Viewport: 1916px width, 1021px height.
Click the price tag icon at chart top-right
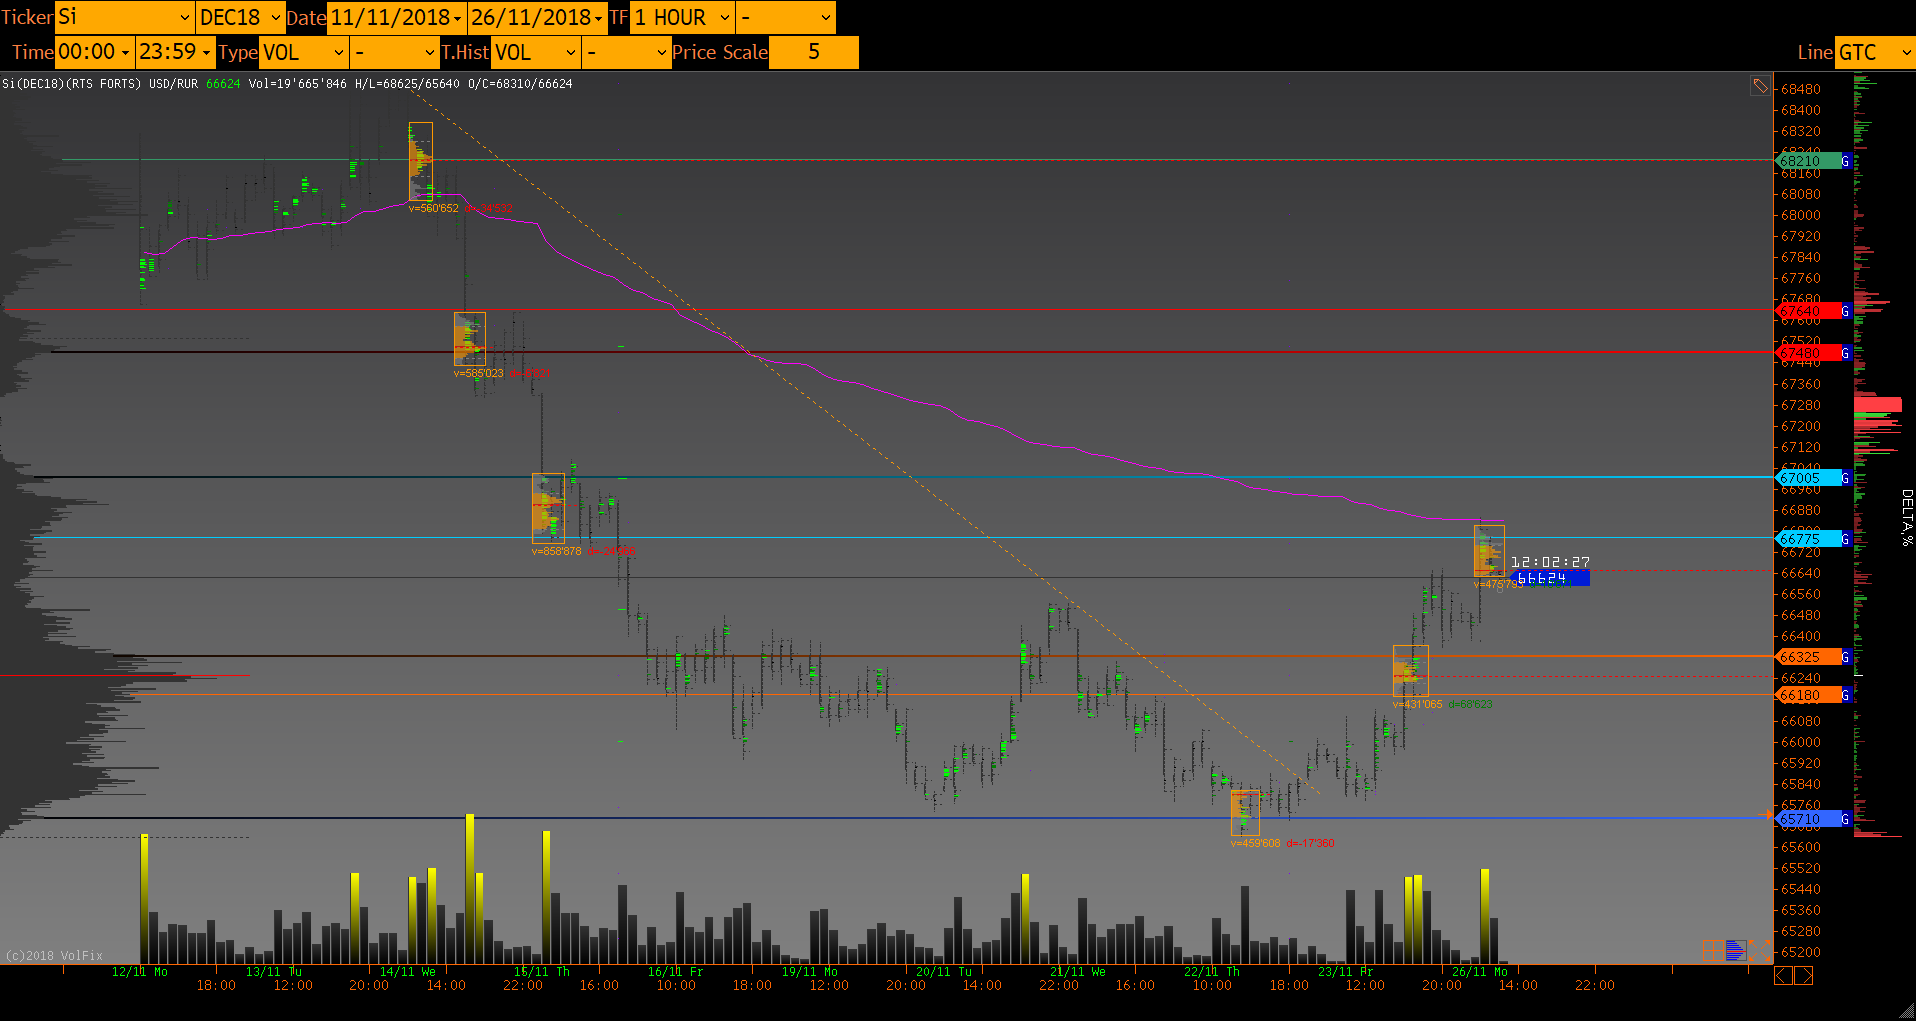1759,86
